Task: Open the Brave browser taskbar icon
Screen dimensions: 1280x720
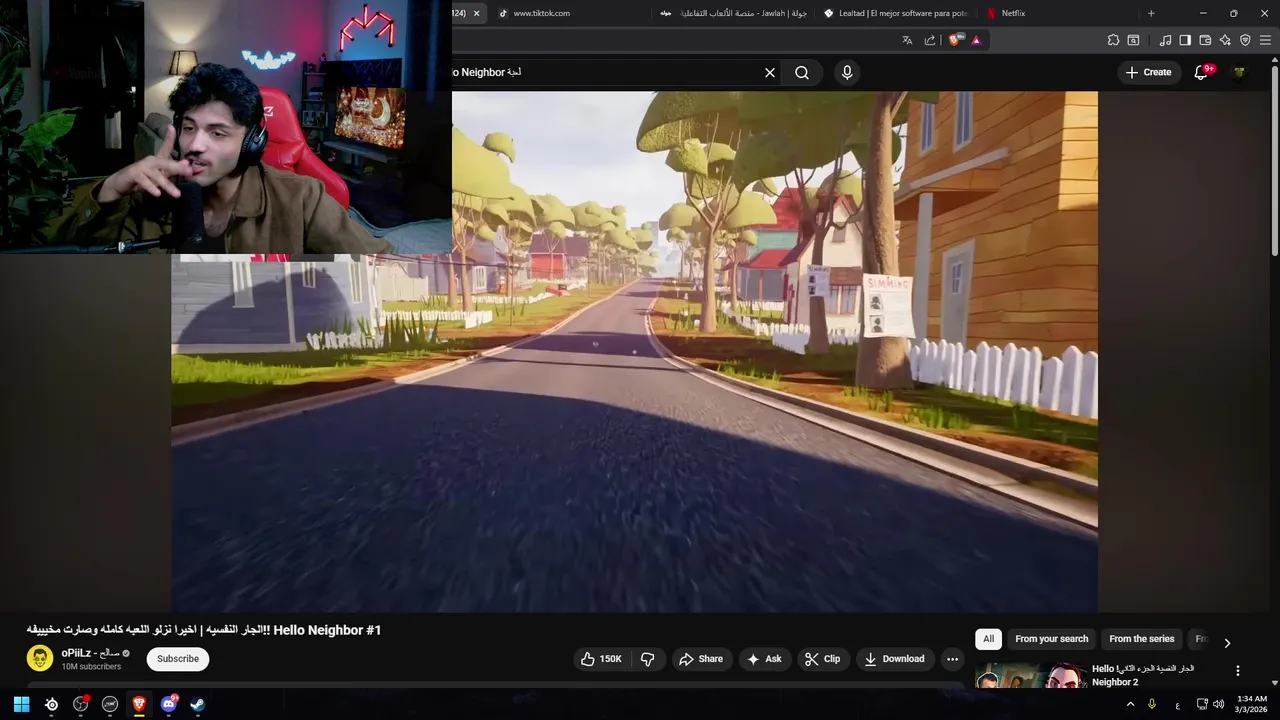Action: click(139, 704)
